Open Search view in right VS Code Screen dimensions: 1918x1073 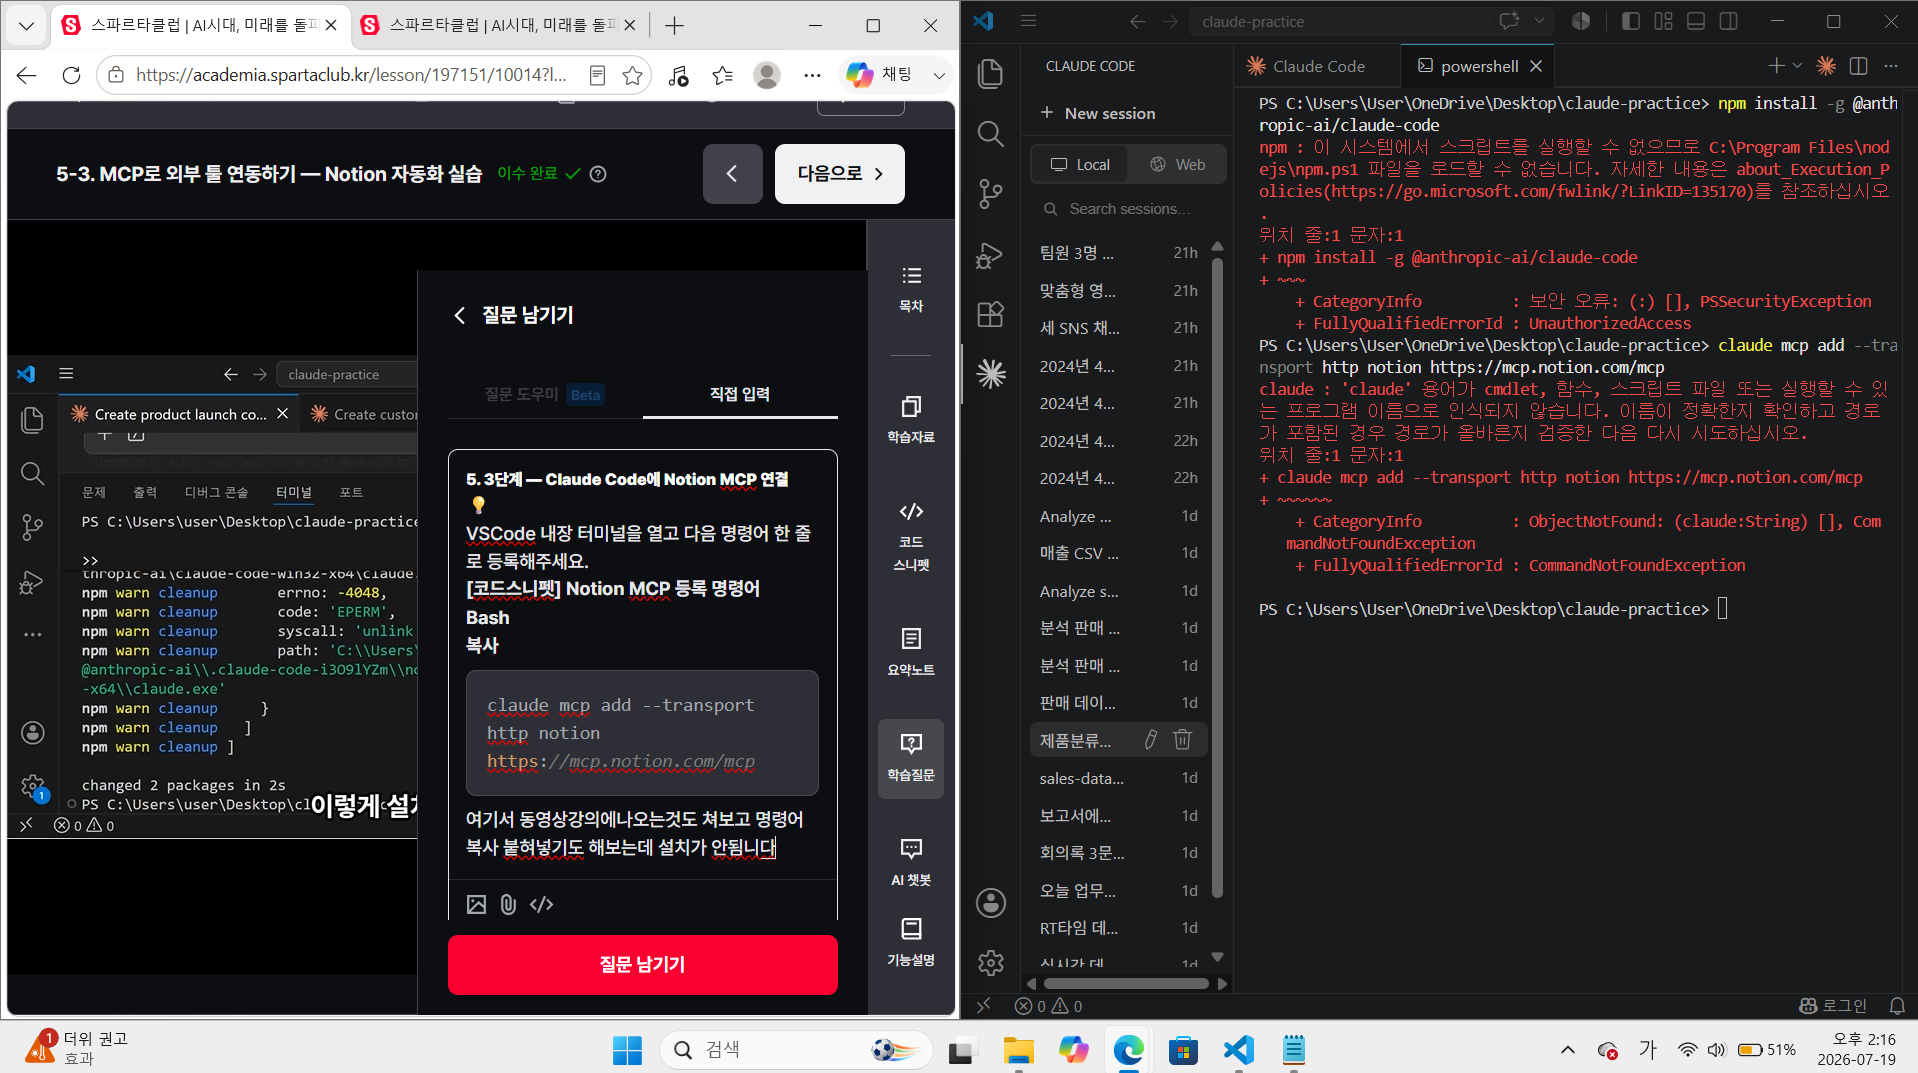[990, 134]
